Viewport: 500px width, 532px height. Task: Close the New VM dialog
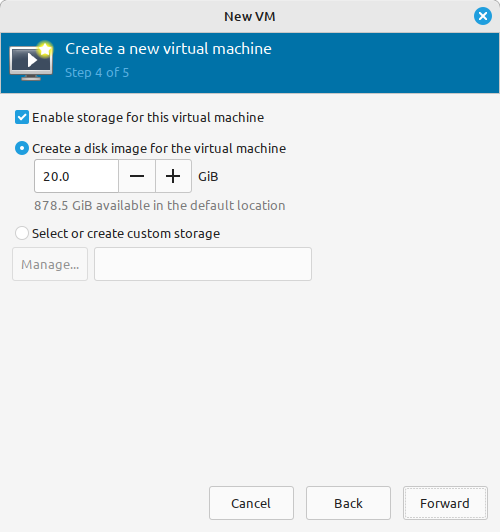[x=483, y=16]
